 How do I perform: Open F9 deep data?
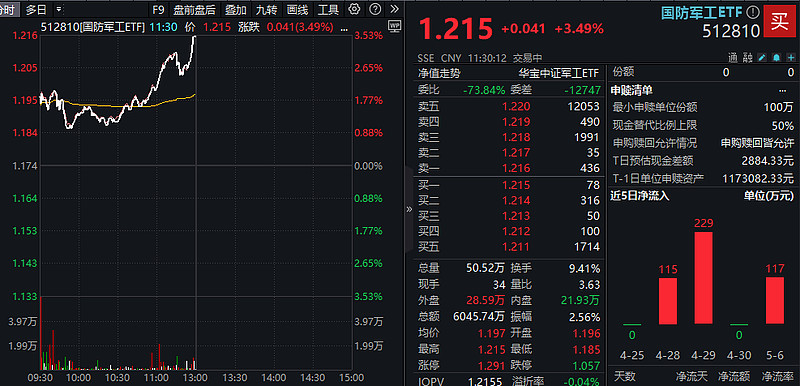click(x=159, y=9)
